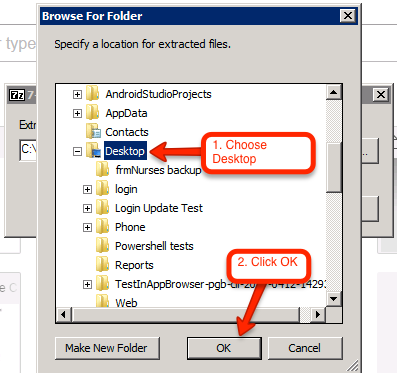Expand the login folder node
Screen dimensions: 397x373
tap(87, 189)
